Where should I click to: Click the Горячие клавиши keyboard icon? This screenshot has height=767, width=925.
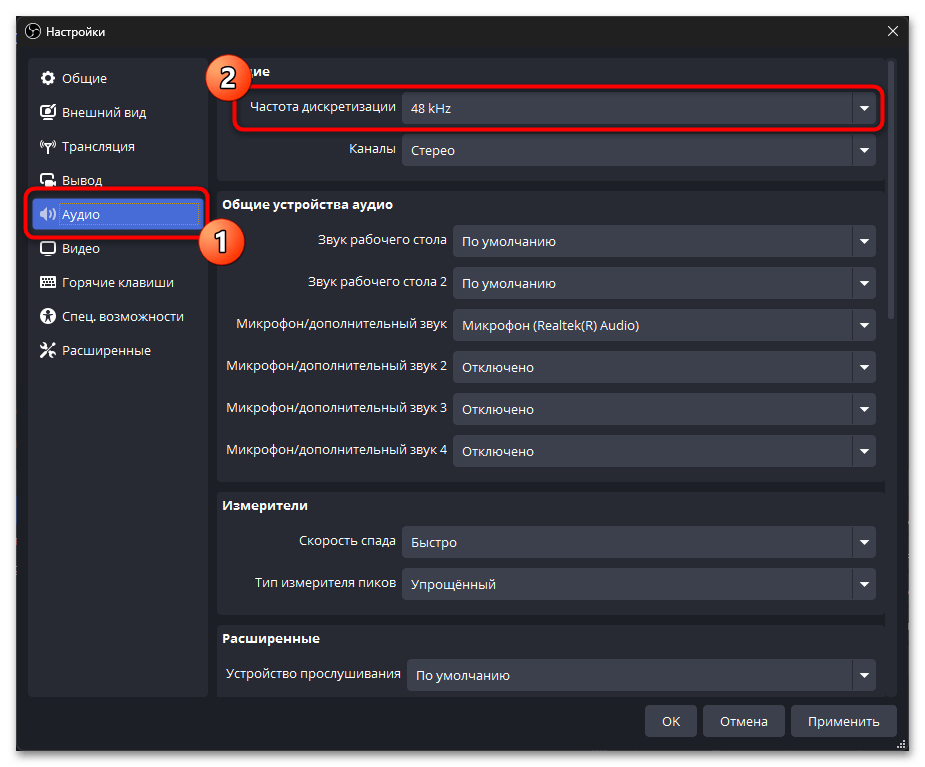tap(47, 283)
